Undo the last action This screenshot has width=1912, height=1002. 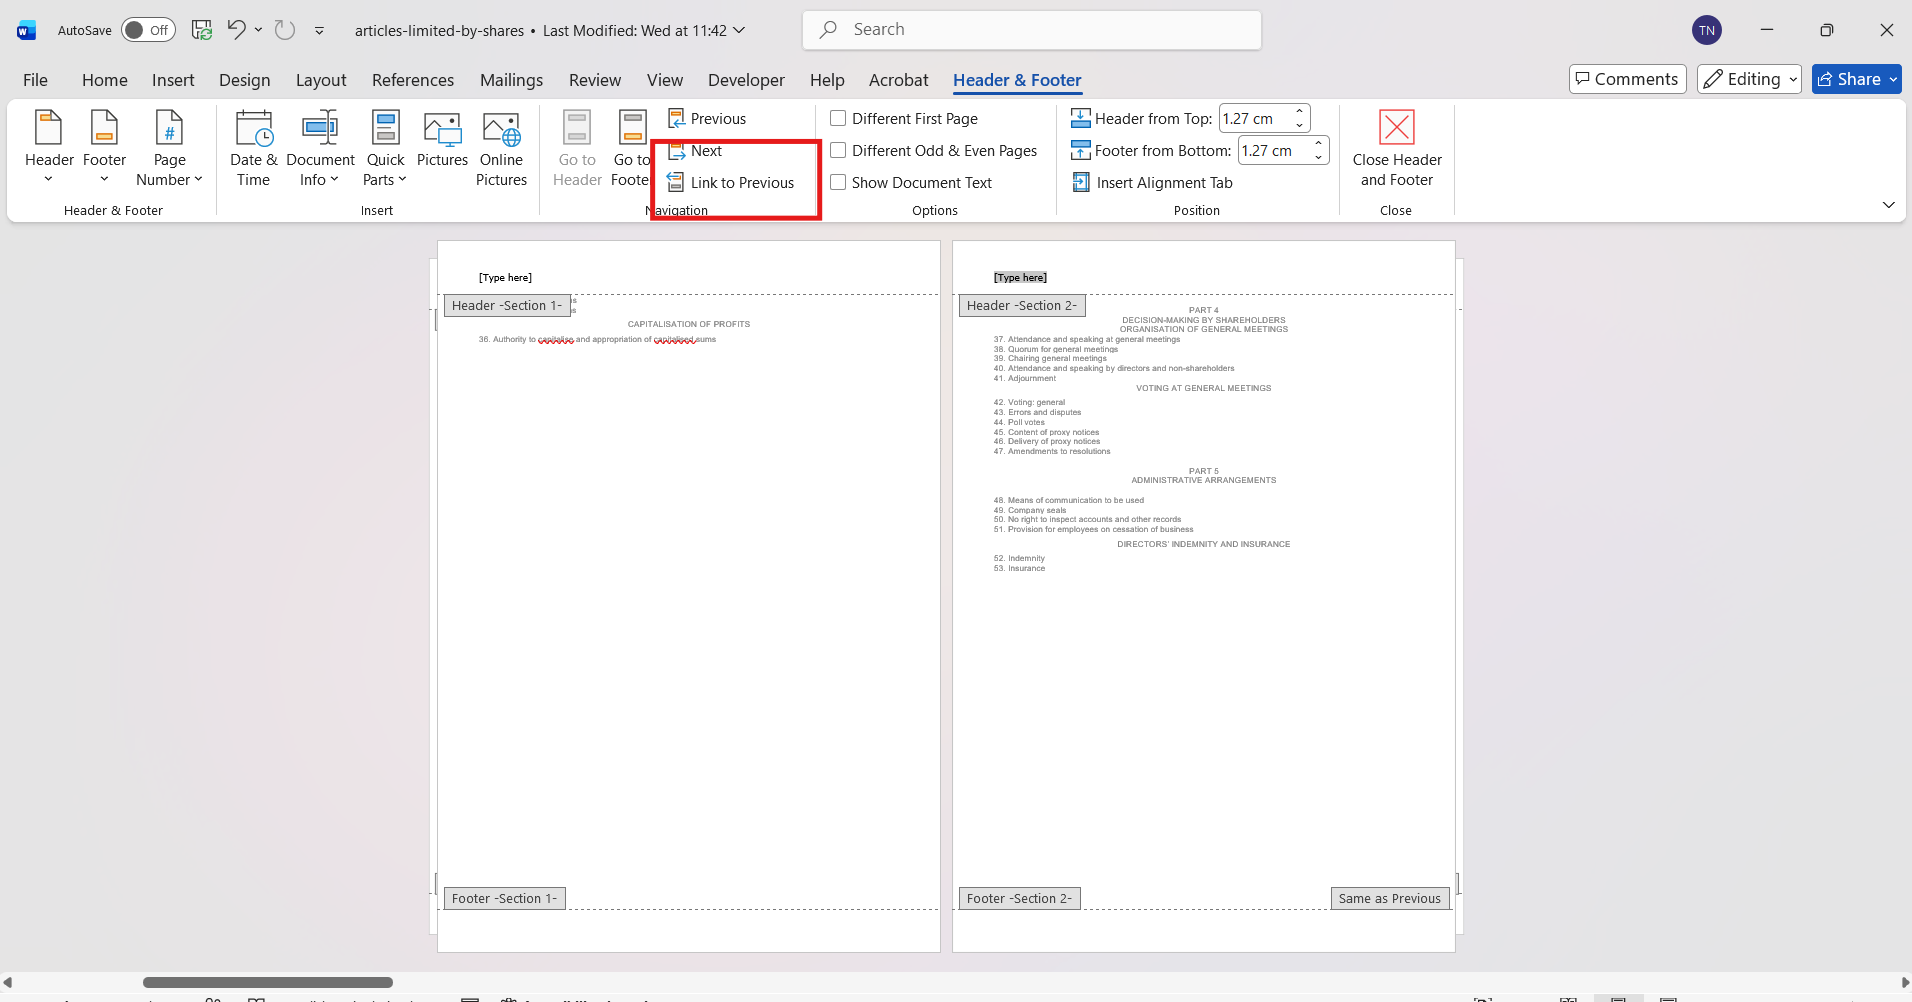(236, 30)
